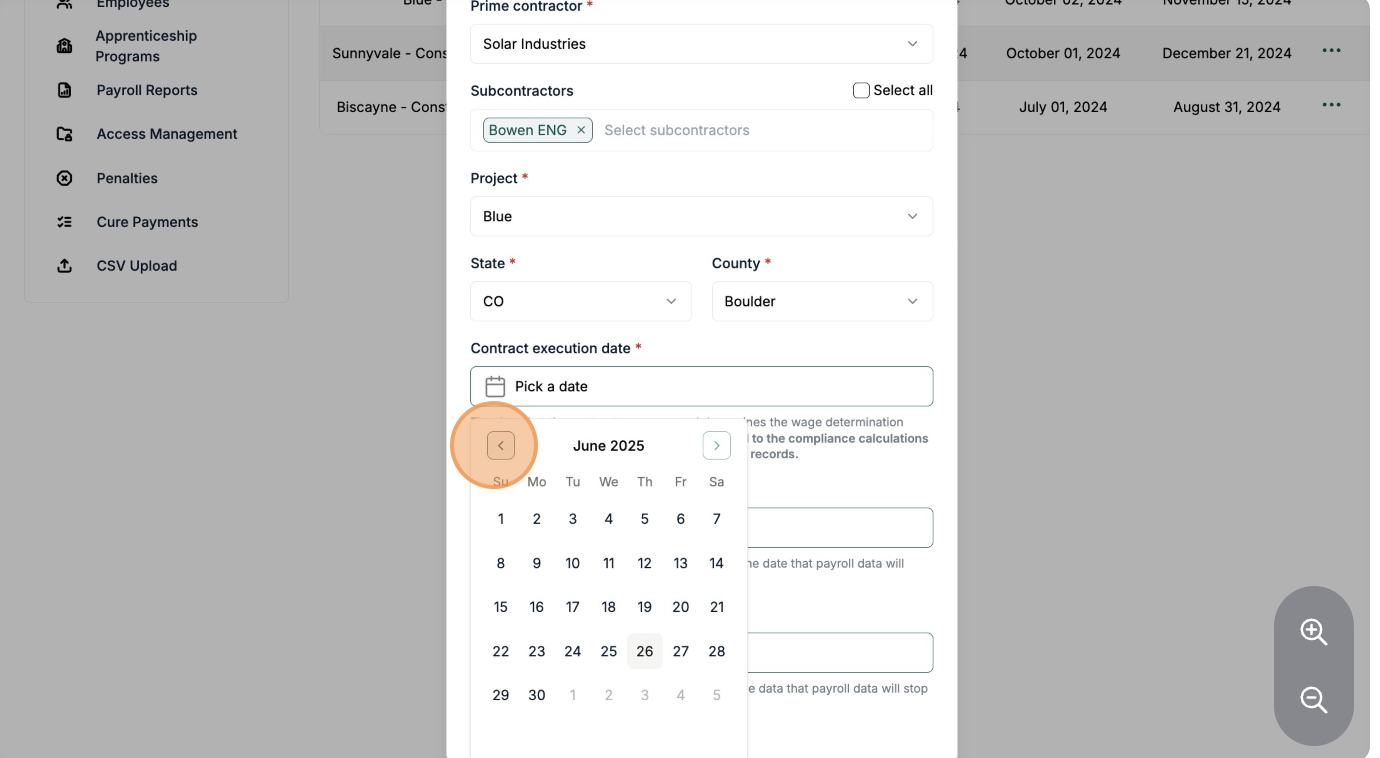Image resolution: width=1380 pixels, height=758 pixels.
Task: Open the CSV Upload sidebar item
Action: pos(137,266)
